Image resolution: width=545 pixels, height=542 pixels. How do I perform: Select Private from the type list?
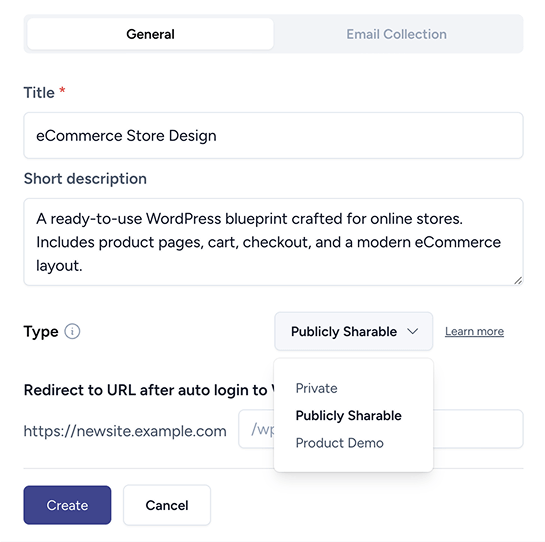[316, 388]
